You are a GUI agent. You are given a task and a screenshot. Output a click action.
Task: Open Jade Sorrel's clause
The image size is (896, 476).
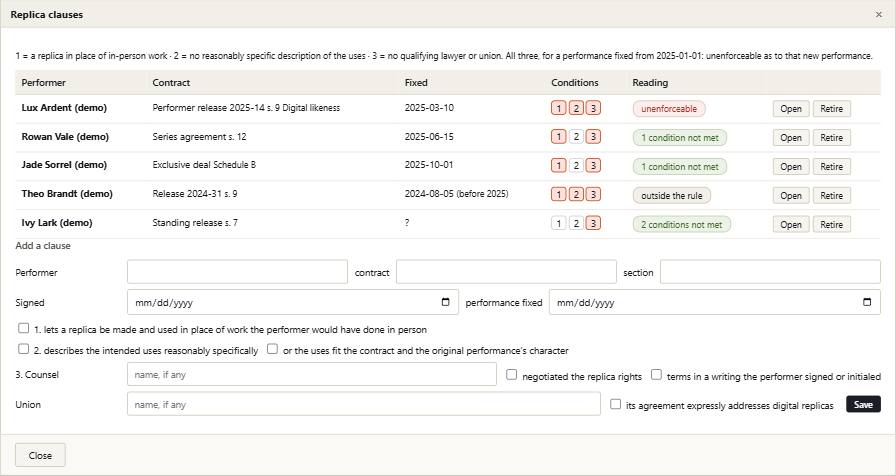pyautogui.click(x=791, y=167)
